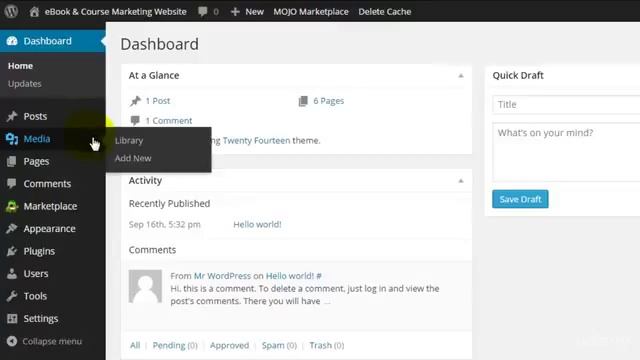Open the Pages menu
This screenshot has width=640, height=360.
[36, 162]
